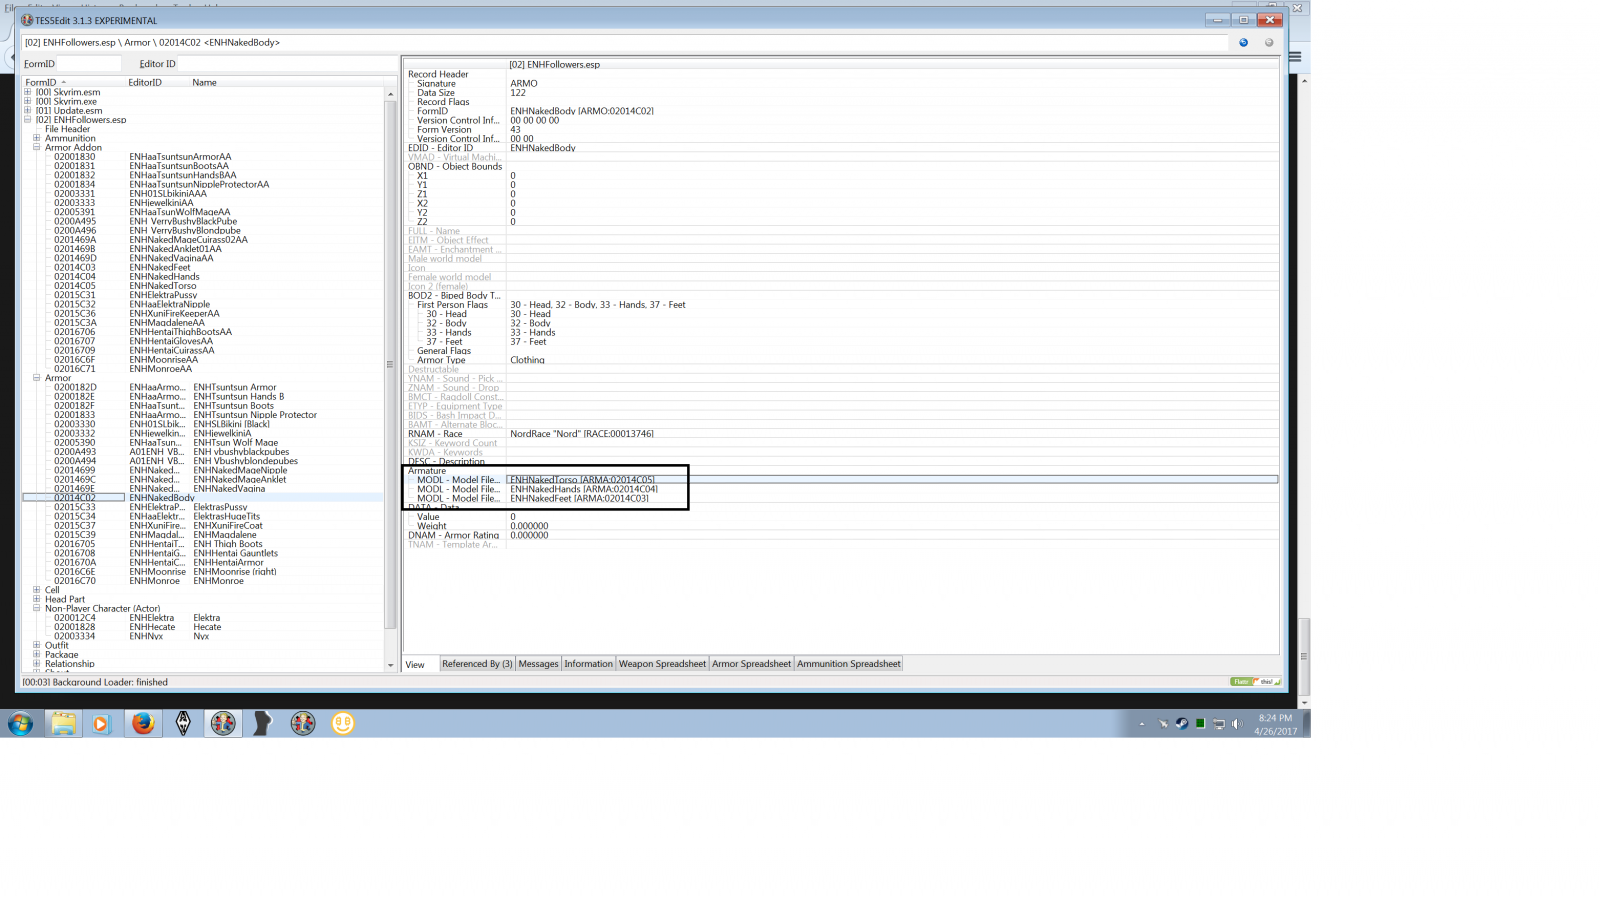Open hamburger menu in background browser window

coord(1295,57)
